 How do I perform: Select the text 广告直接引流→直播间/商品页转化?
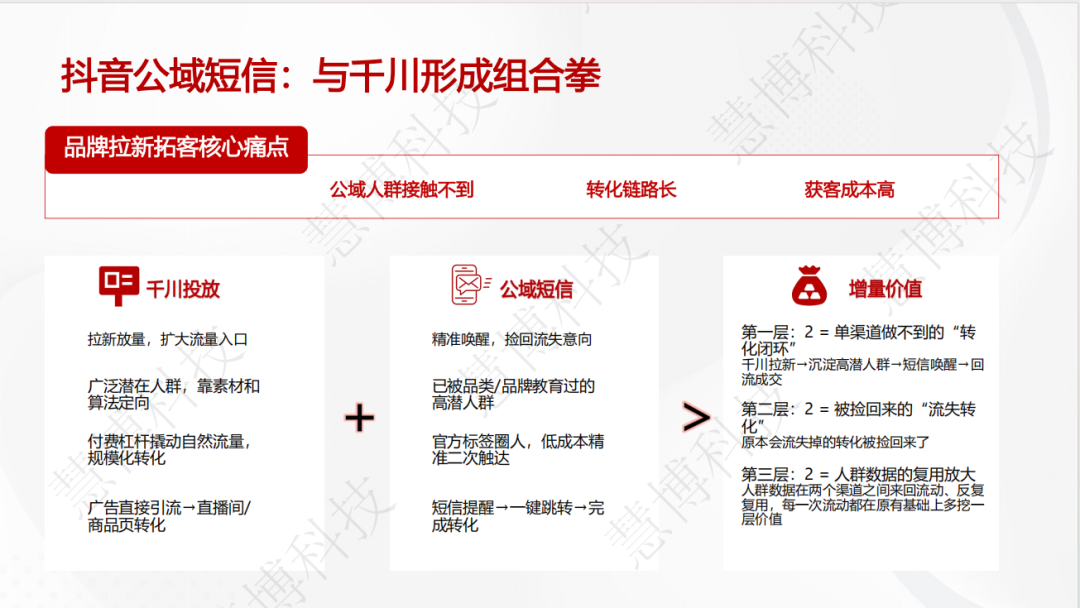click(169, 516)
